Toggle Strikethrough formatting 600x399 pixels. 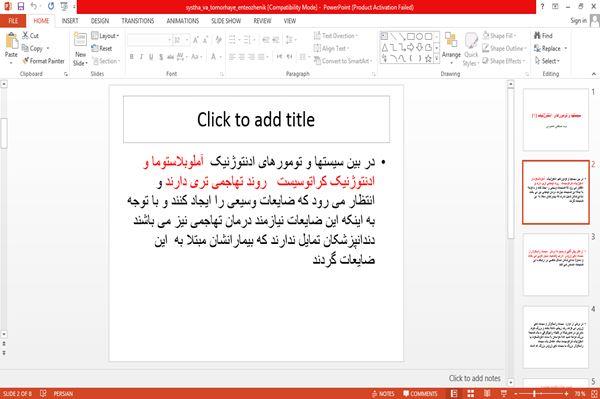pyautogui.click(x=170, y=57)
